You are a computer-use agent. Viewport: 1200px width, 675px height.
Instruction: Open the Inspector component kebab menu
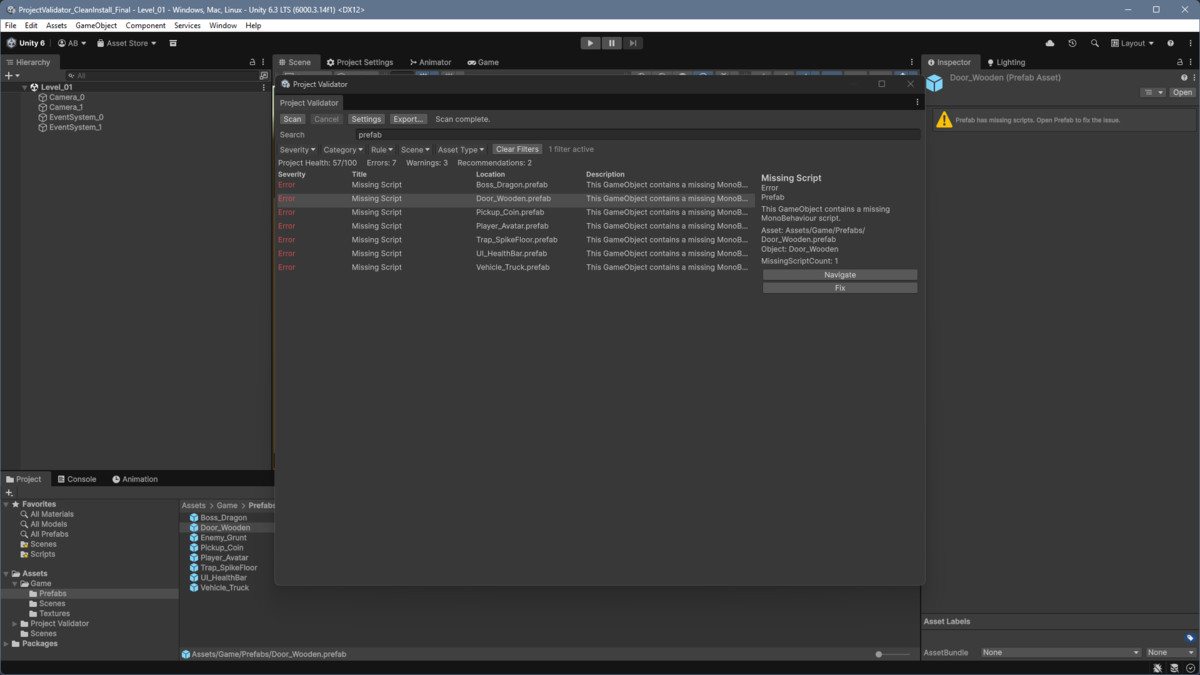(1192, 77)
